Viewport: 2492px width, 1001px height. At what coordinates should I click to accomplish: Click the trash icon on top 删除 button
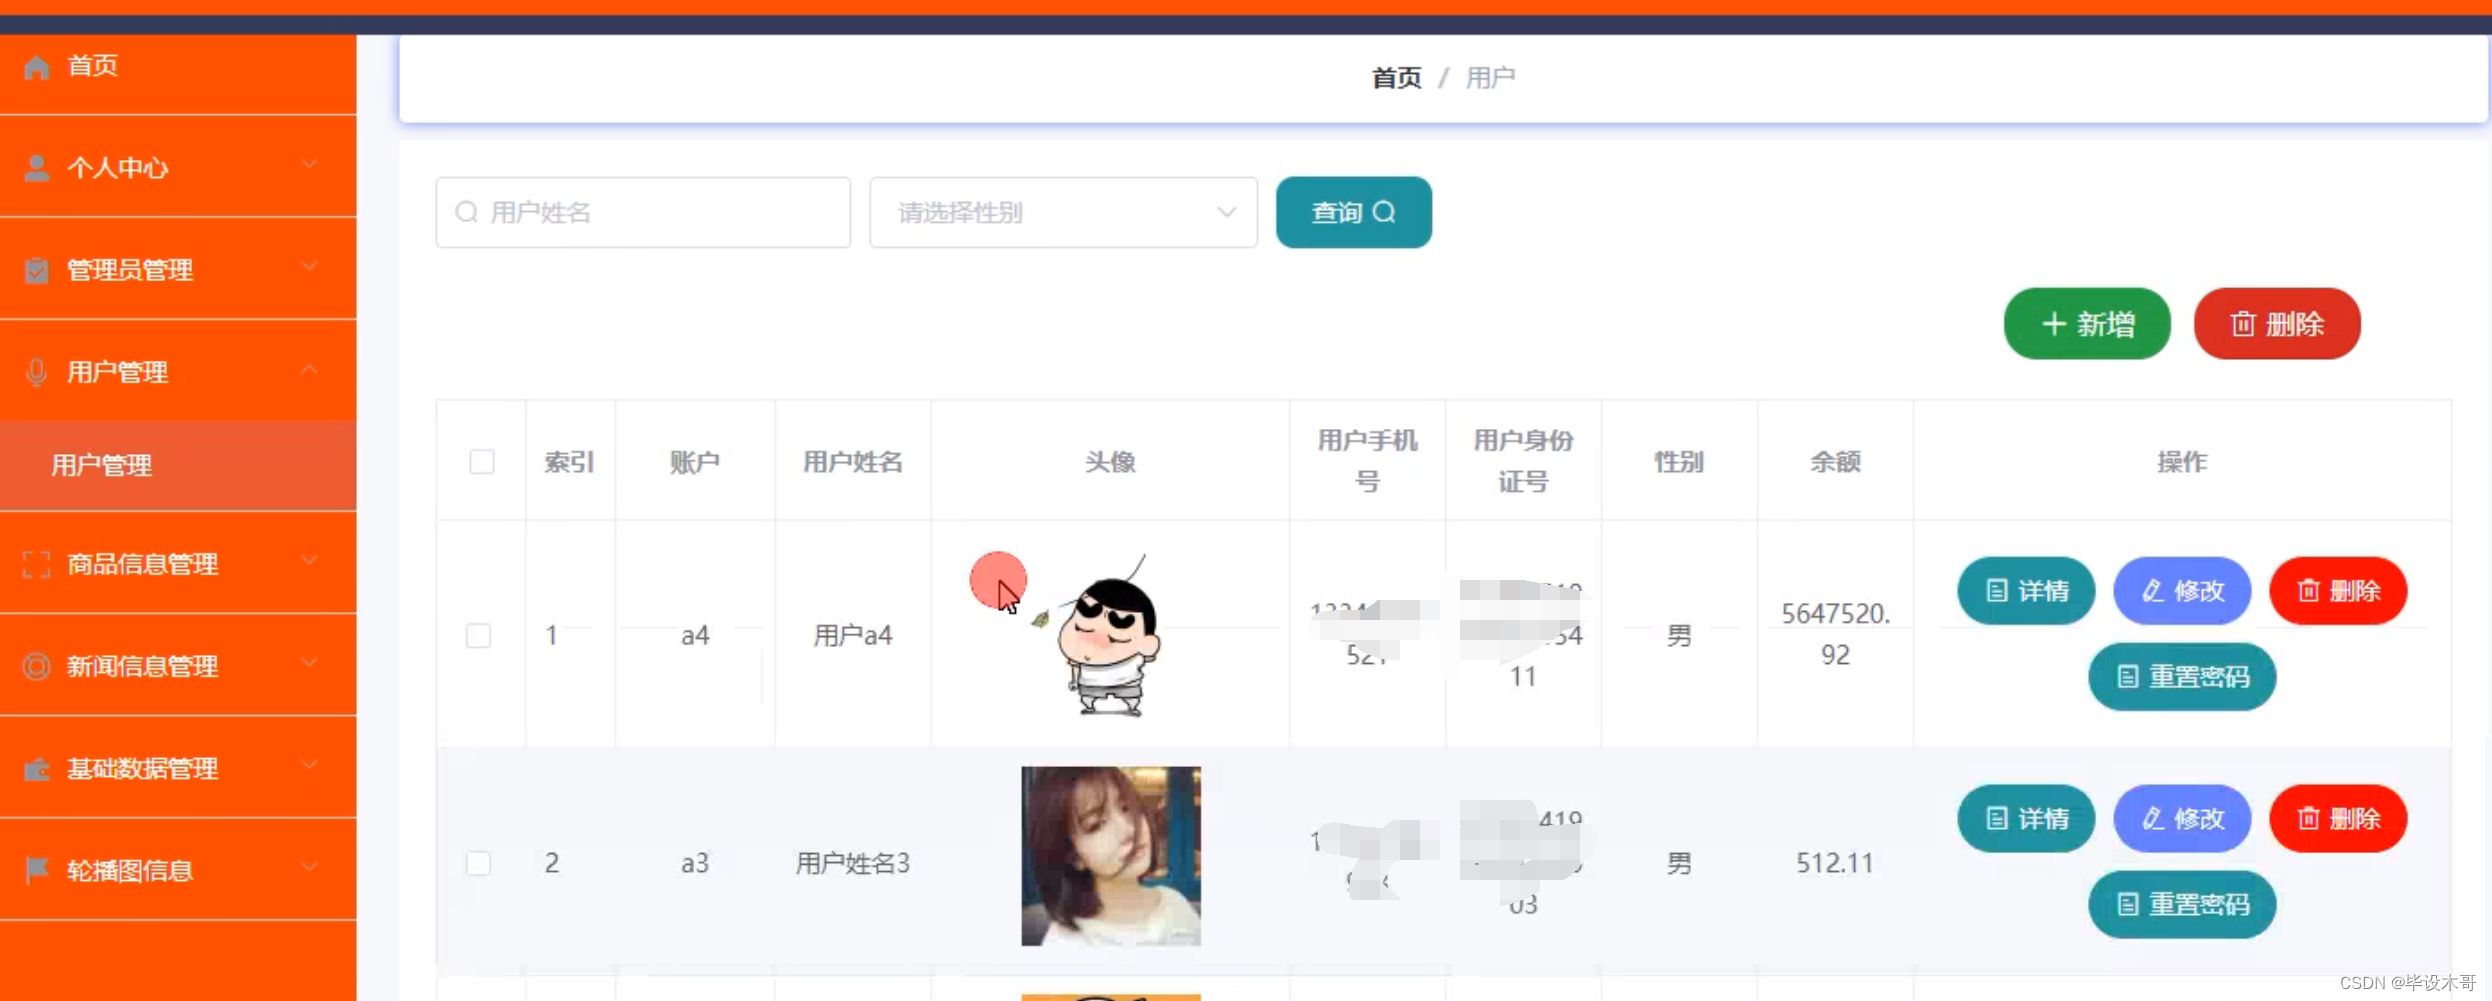pyautogui.click(x=2243, y=324)
